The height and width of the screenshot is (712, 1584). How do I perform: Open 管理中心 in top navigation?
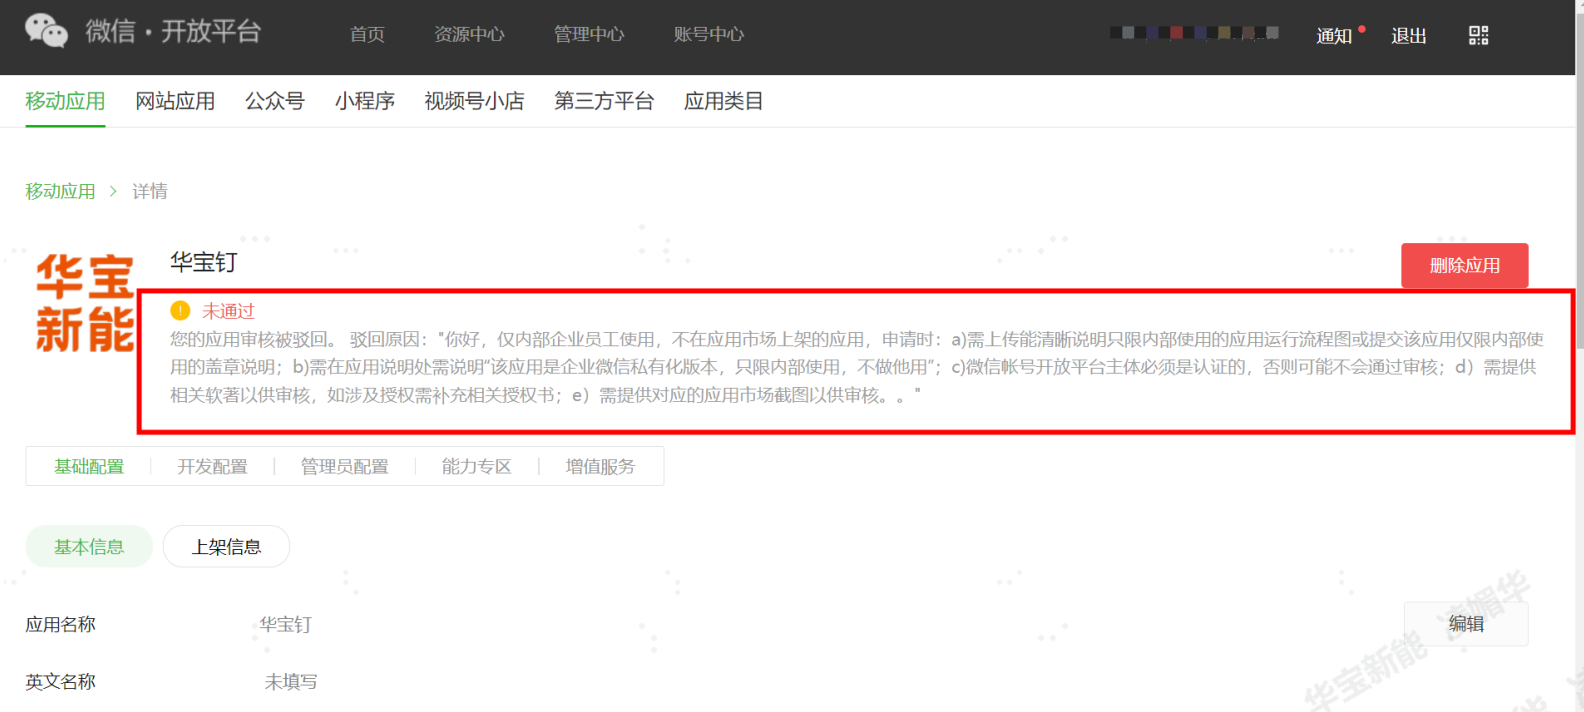coord(589,35)
